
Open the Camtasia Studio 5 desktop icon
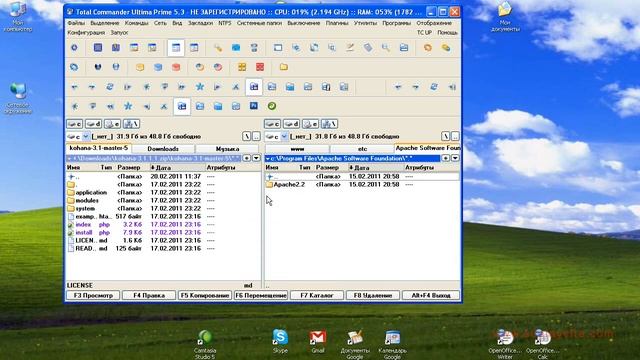pos(205,344)
